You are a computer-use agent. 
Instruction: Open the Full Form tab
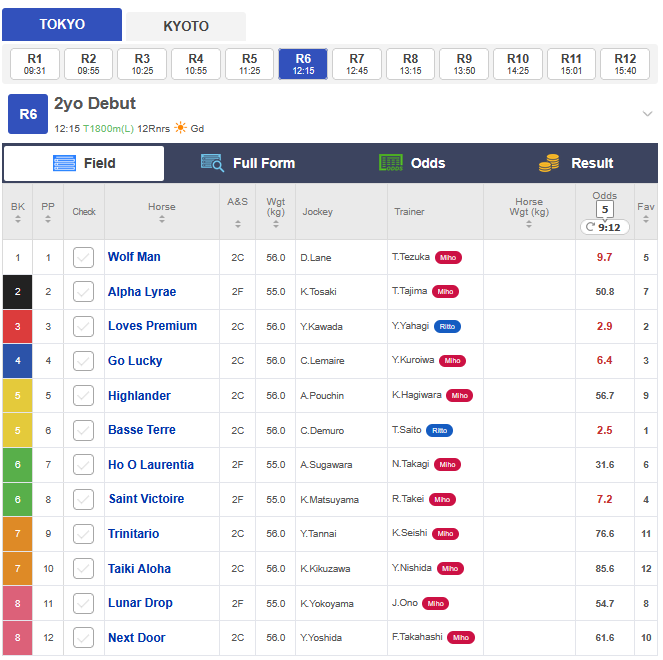point(248,163)
